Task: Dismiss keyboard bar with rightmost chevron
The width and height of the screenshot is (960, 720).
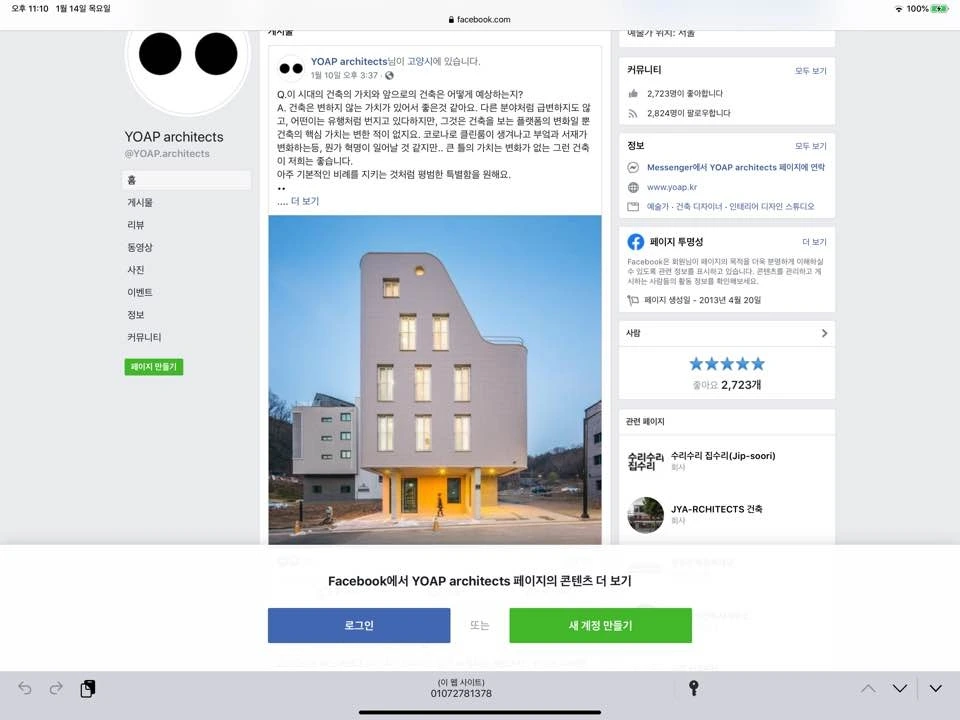Action: pyautogui.click(x=936, y=688)
